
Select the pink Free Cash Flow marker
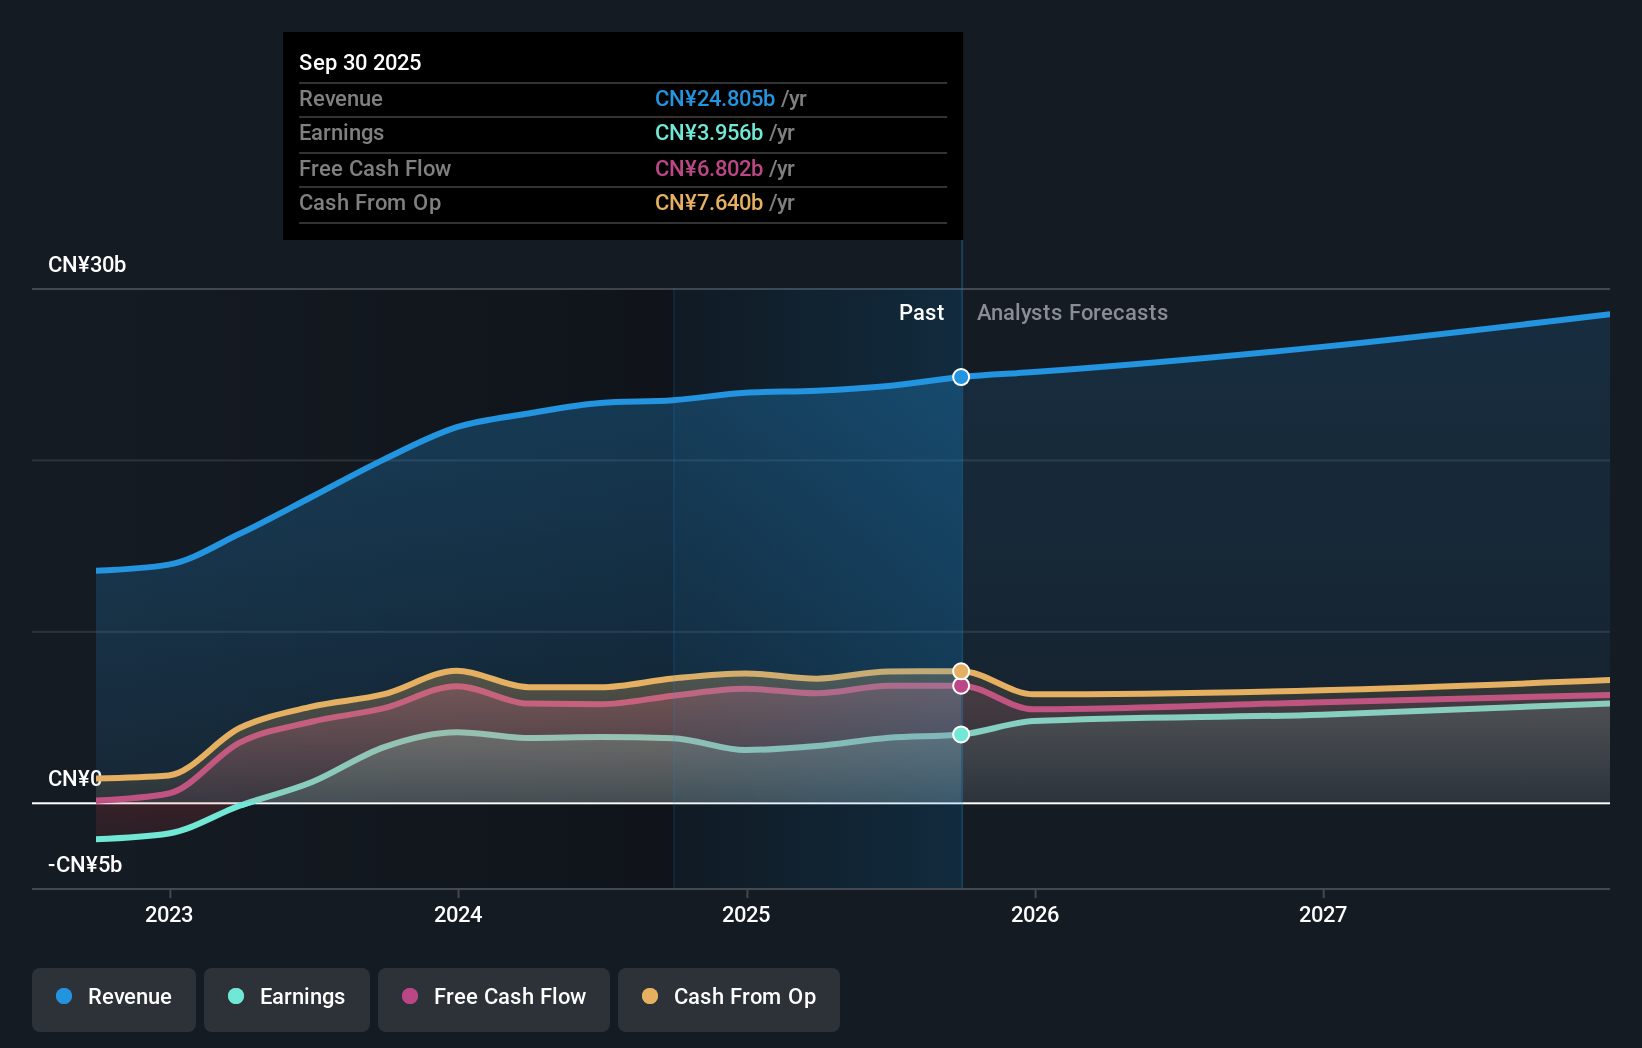coord(961,686)
